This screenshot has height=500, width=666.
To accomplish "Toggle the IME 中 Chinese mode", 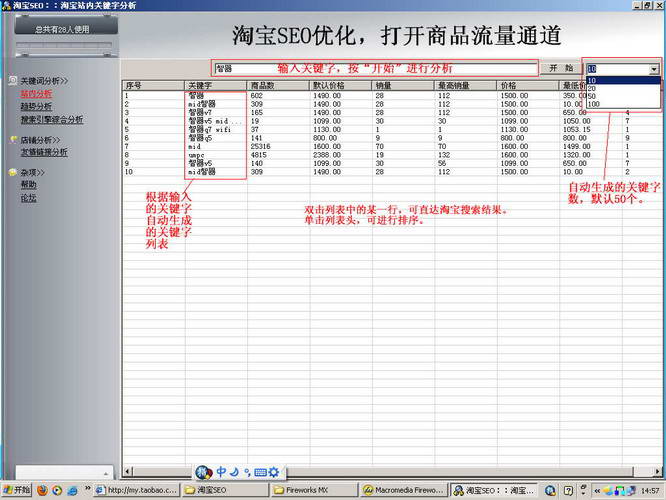I will (x=221, y=472).
